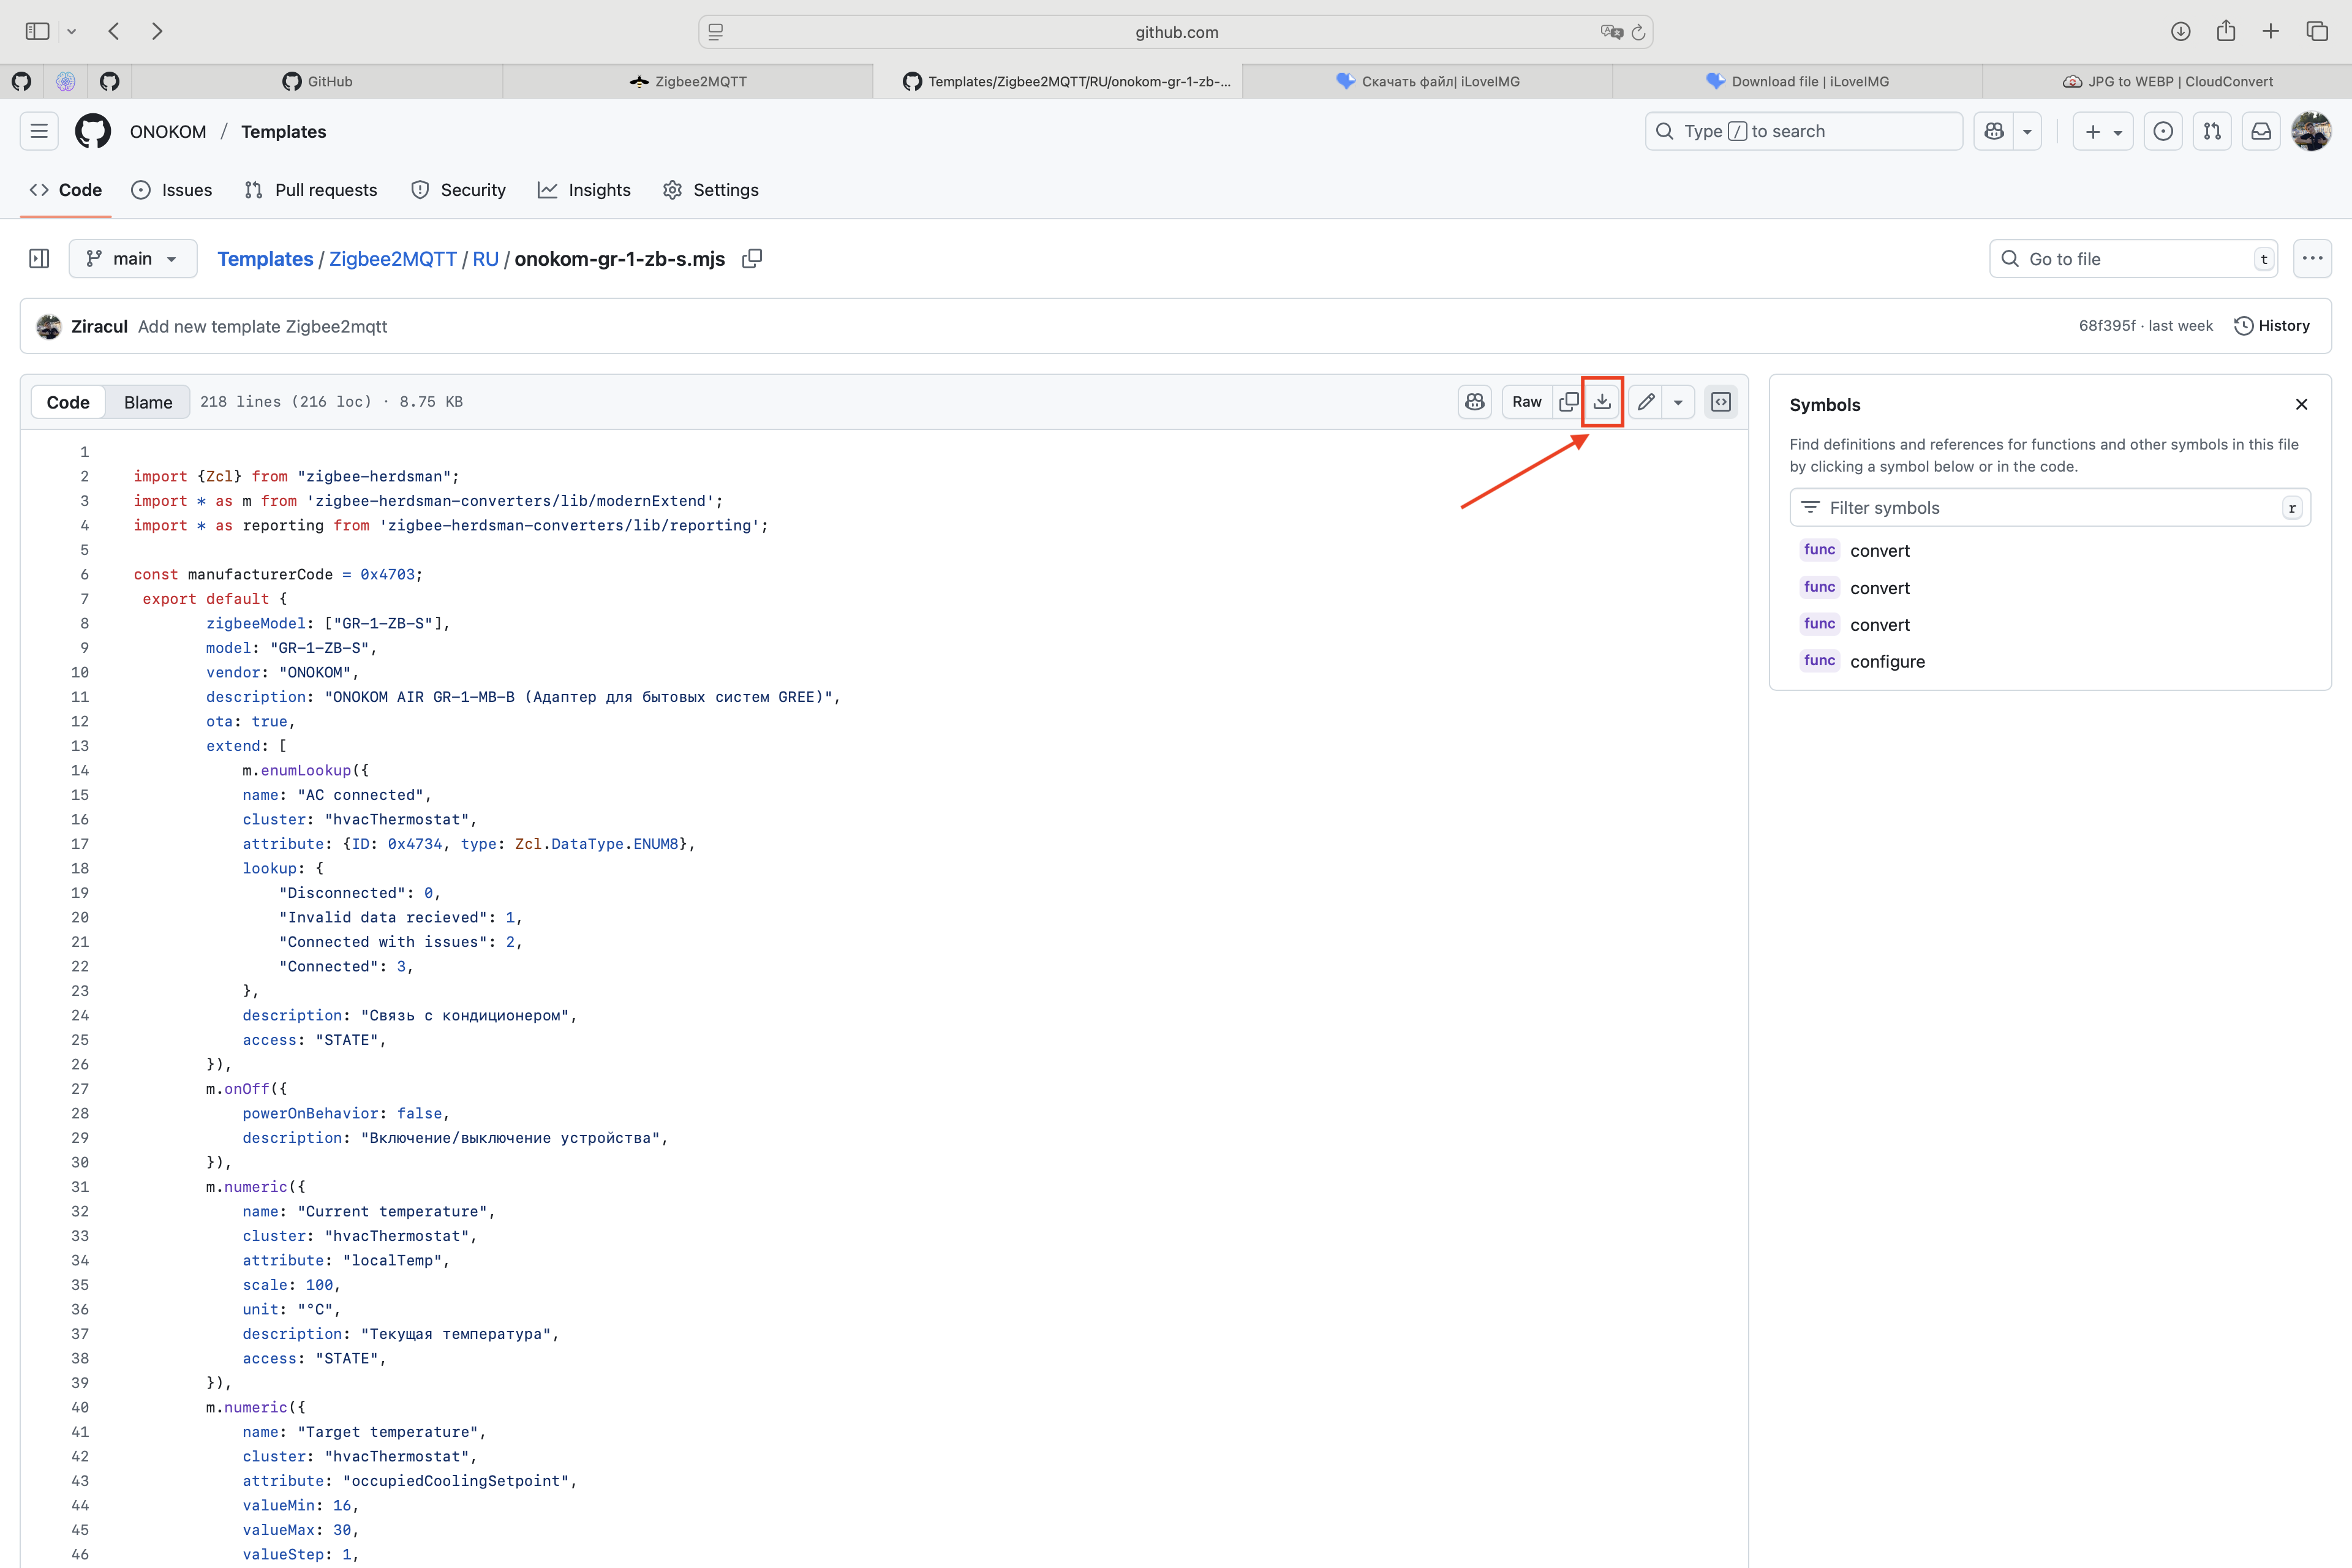Toggle the symbols pane button
The height and width of the screenshot is (1568, 2352).
click(x=1721, y=402)
